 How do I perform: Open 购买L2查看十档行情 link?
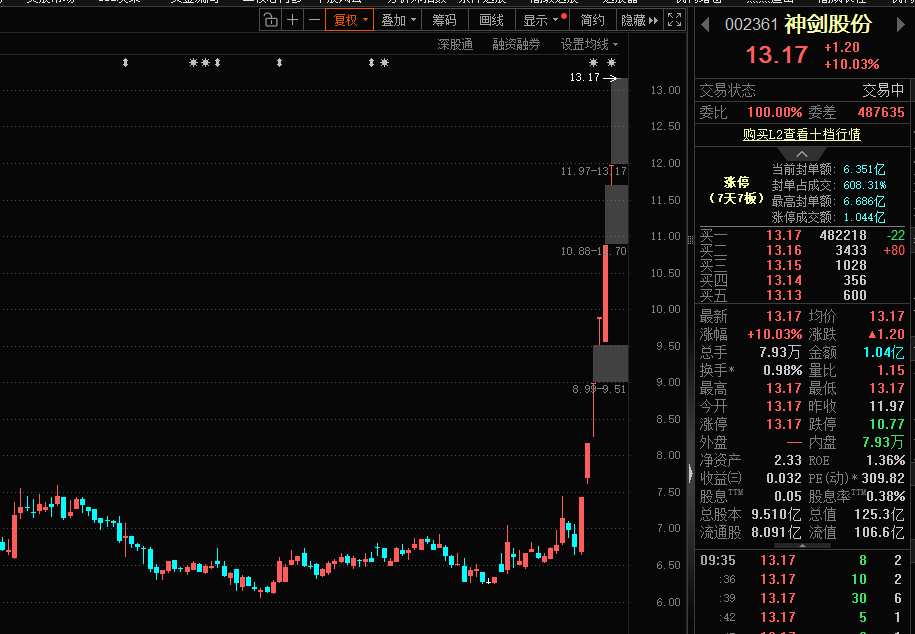click(801, 134)
